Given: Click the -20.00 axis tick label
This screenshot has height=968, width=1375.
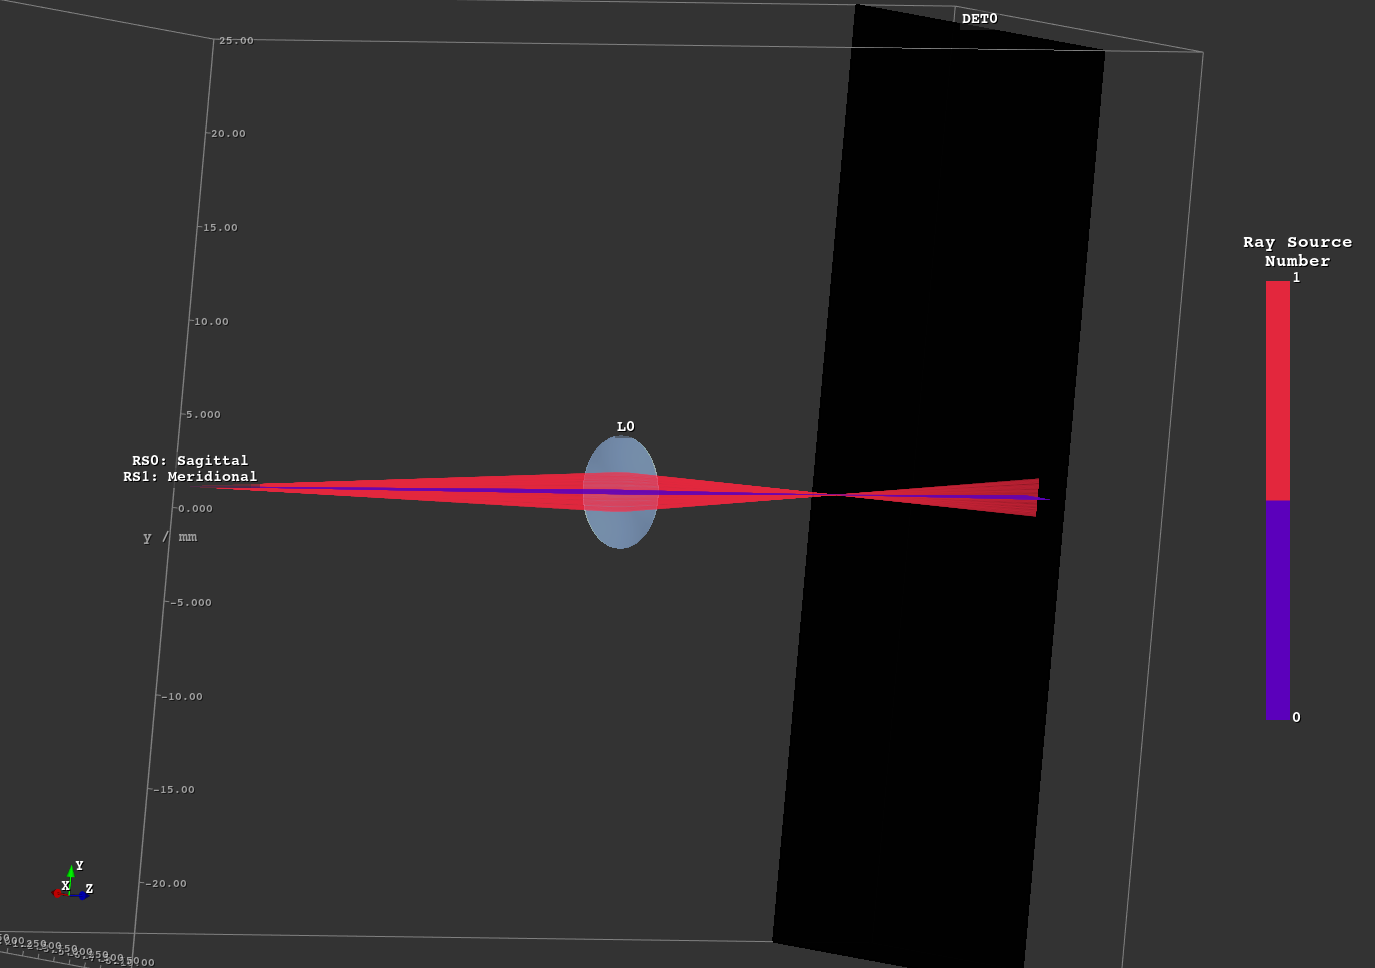Looking at the screenshot, I should 167,884.
